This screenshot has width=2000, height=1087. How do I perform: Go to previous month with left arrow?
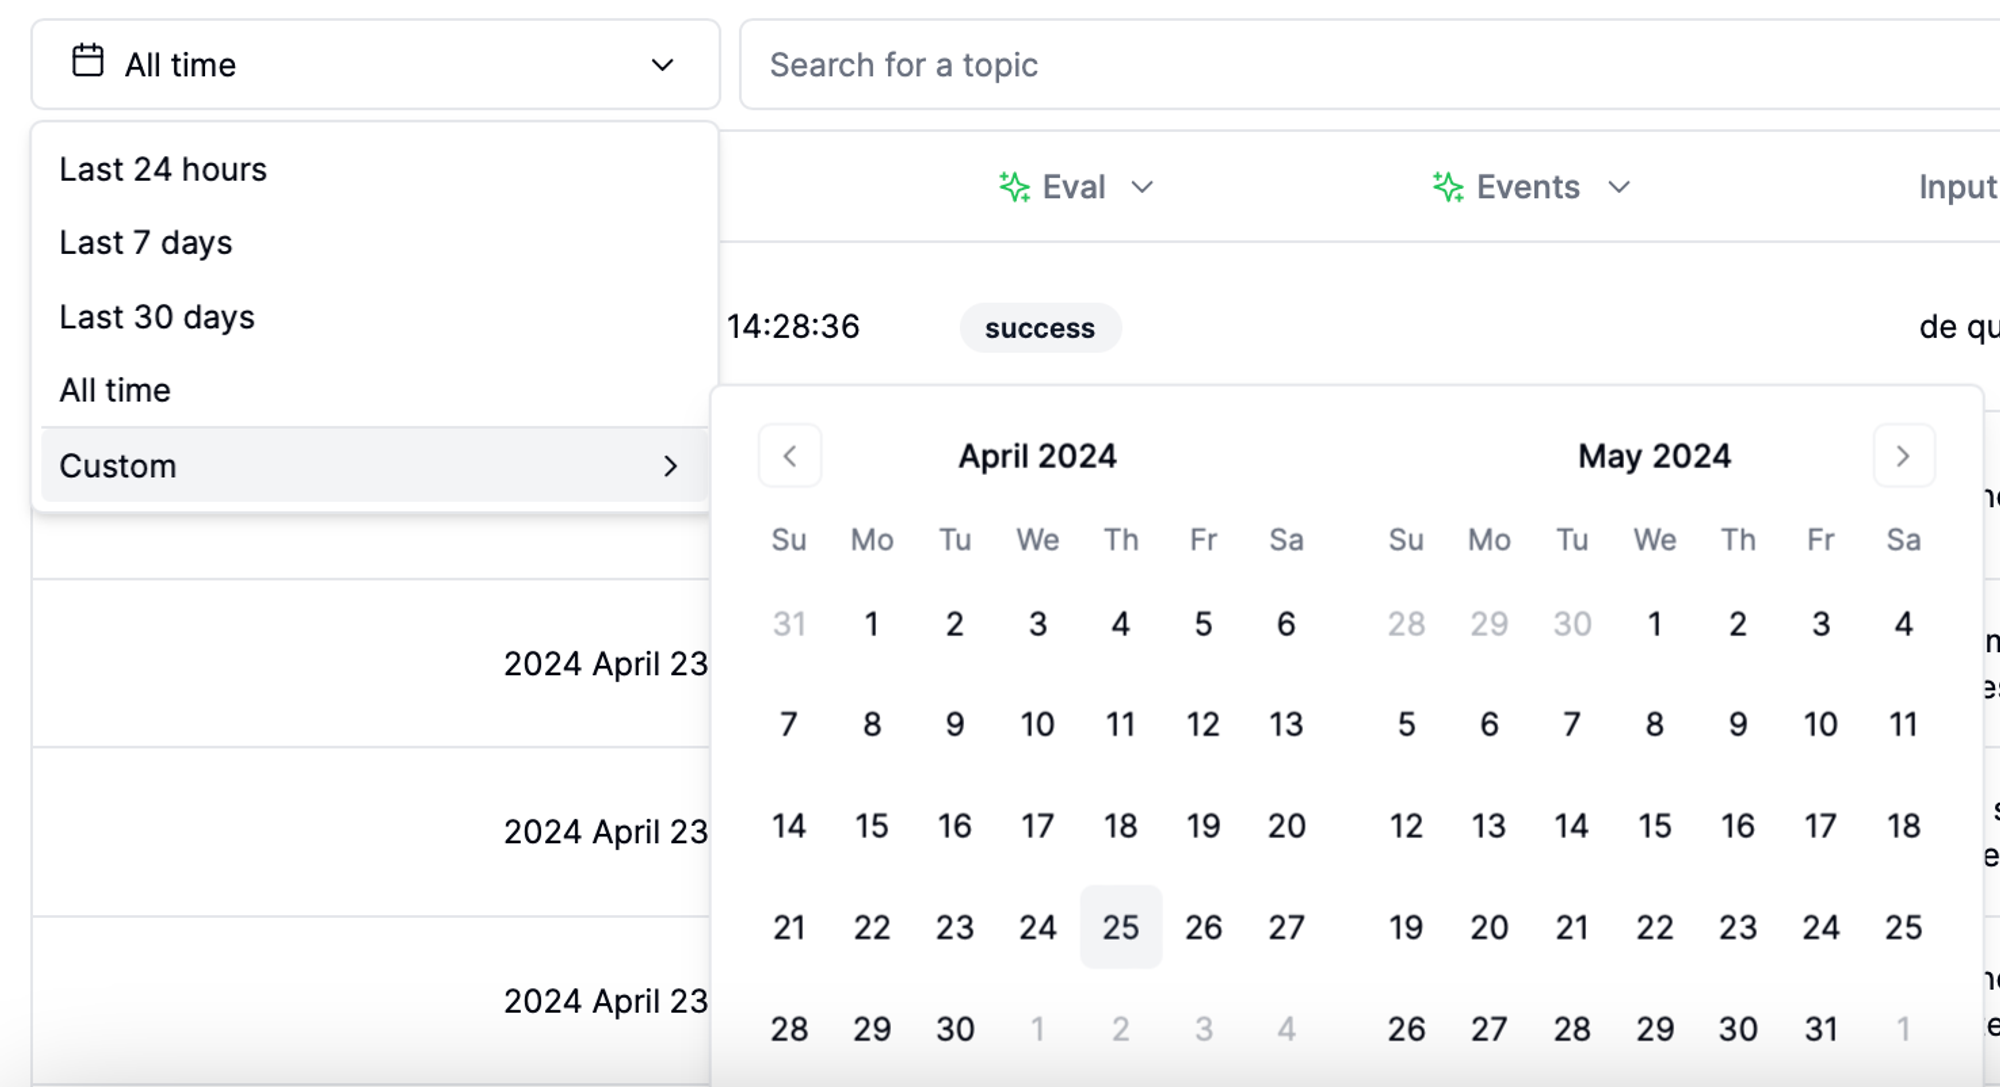coord(790,457)
